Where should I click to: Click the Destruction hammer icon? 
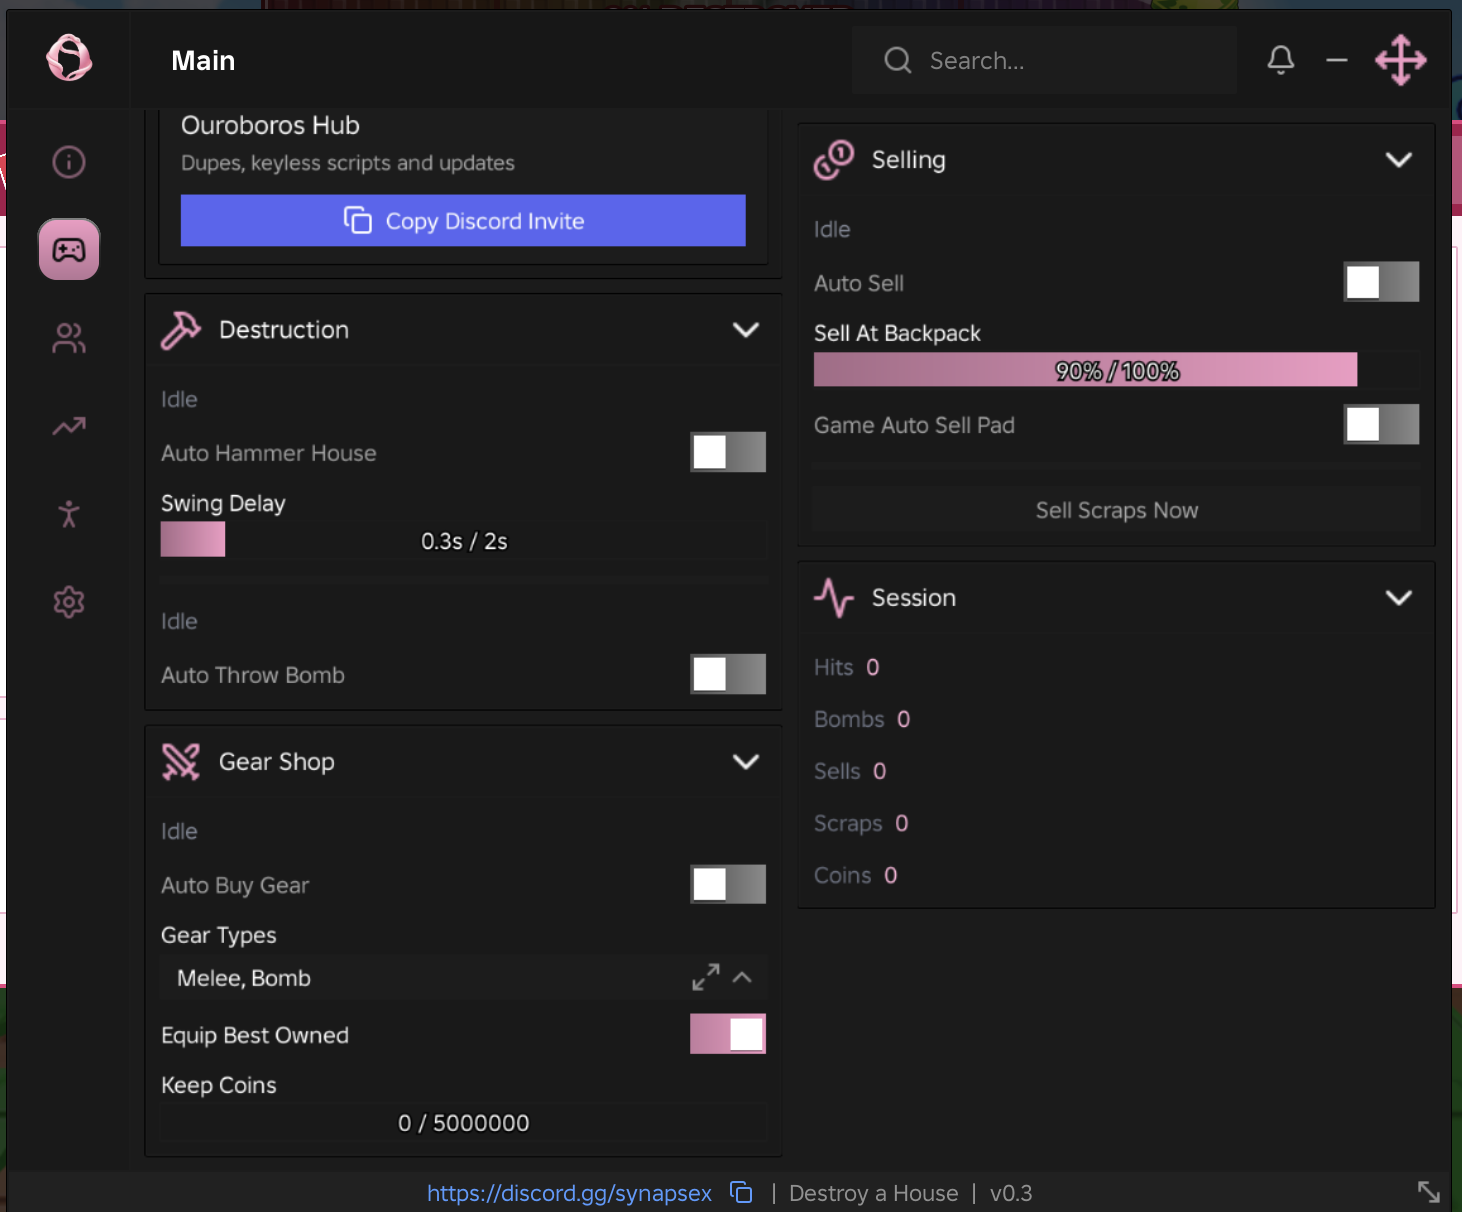point(181,330)
